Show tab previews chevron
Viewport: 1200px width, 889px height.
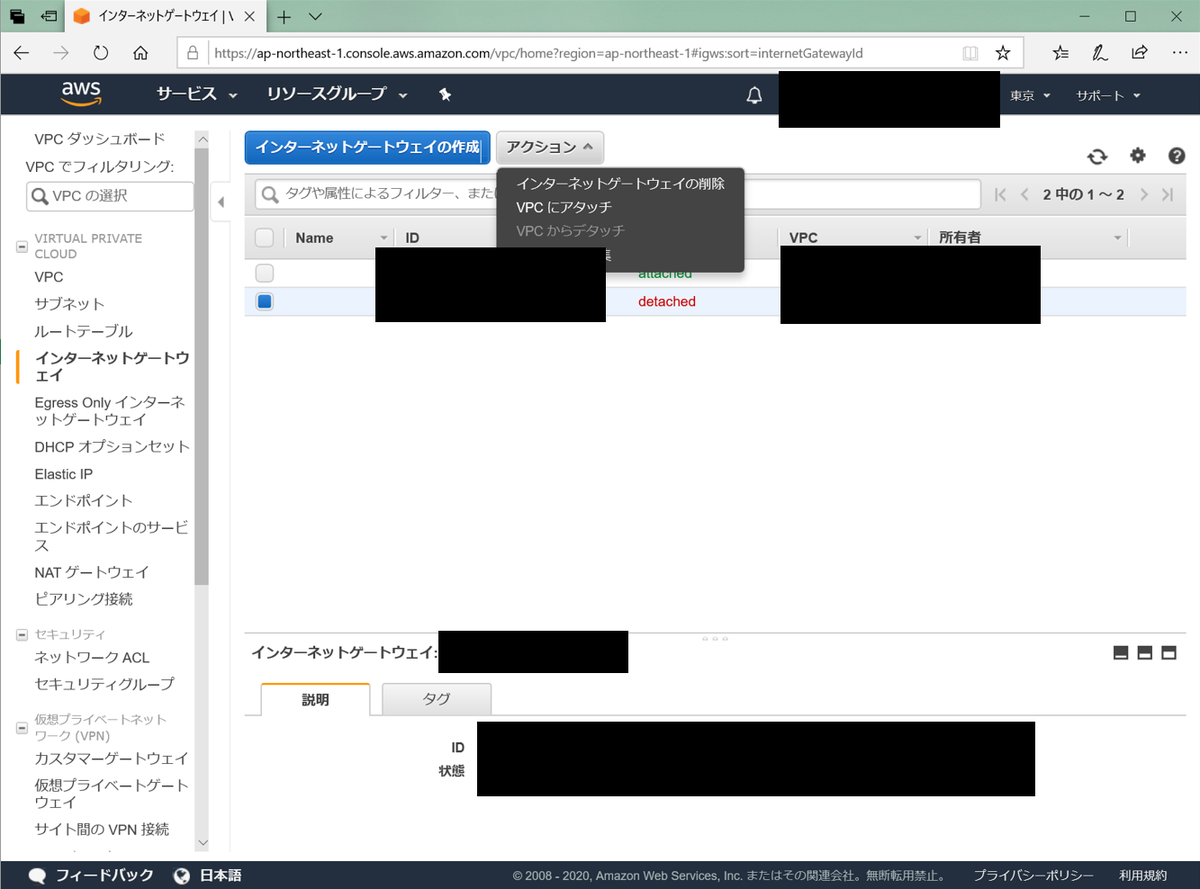click(315, 17)
